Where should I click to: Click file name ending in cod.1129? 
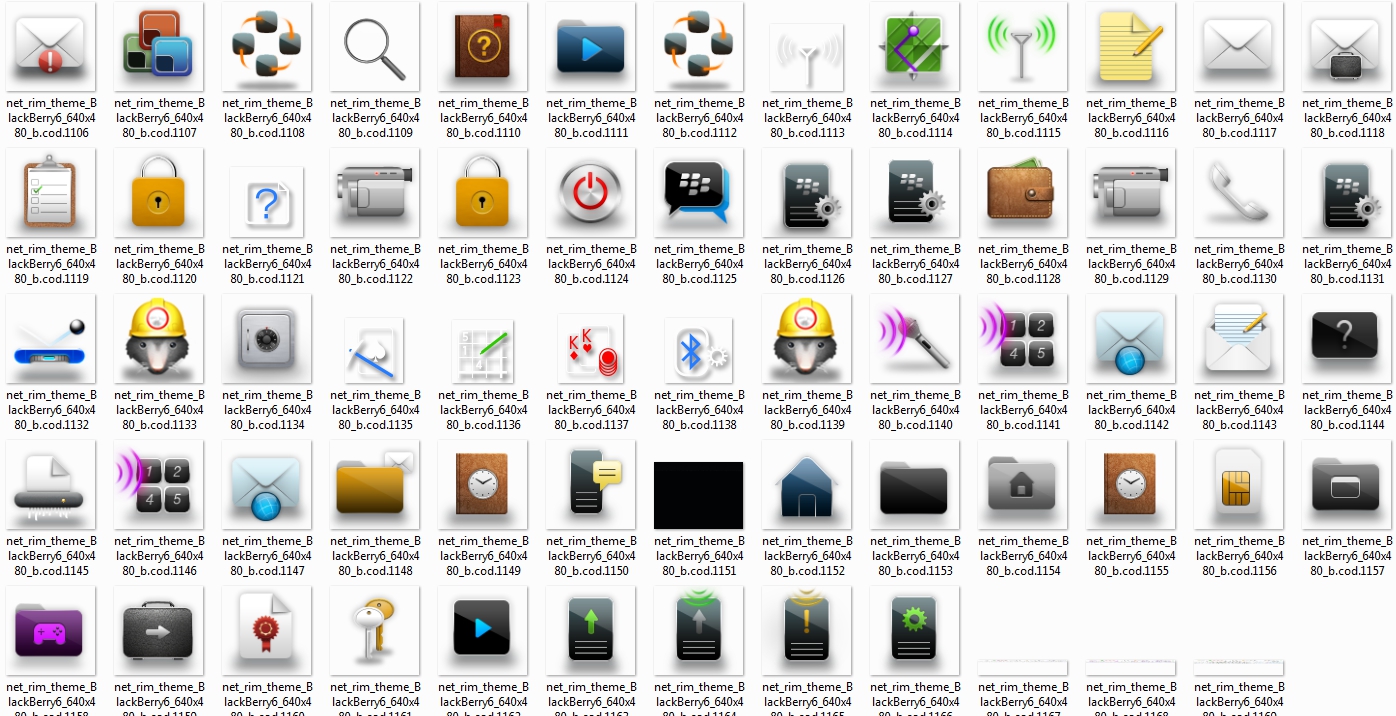[x=1131, y=264]
